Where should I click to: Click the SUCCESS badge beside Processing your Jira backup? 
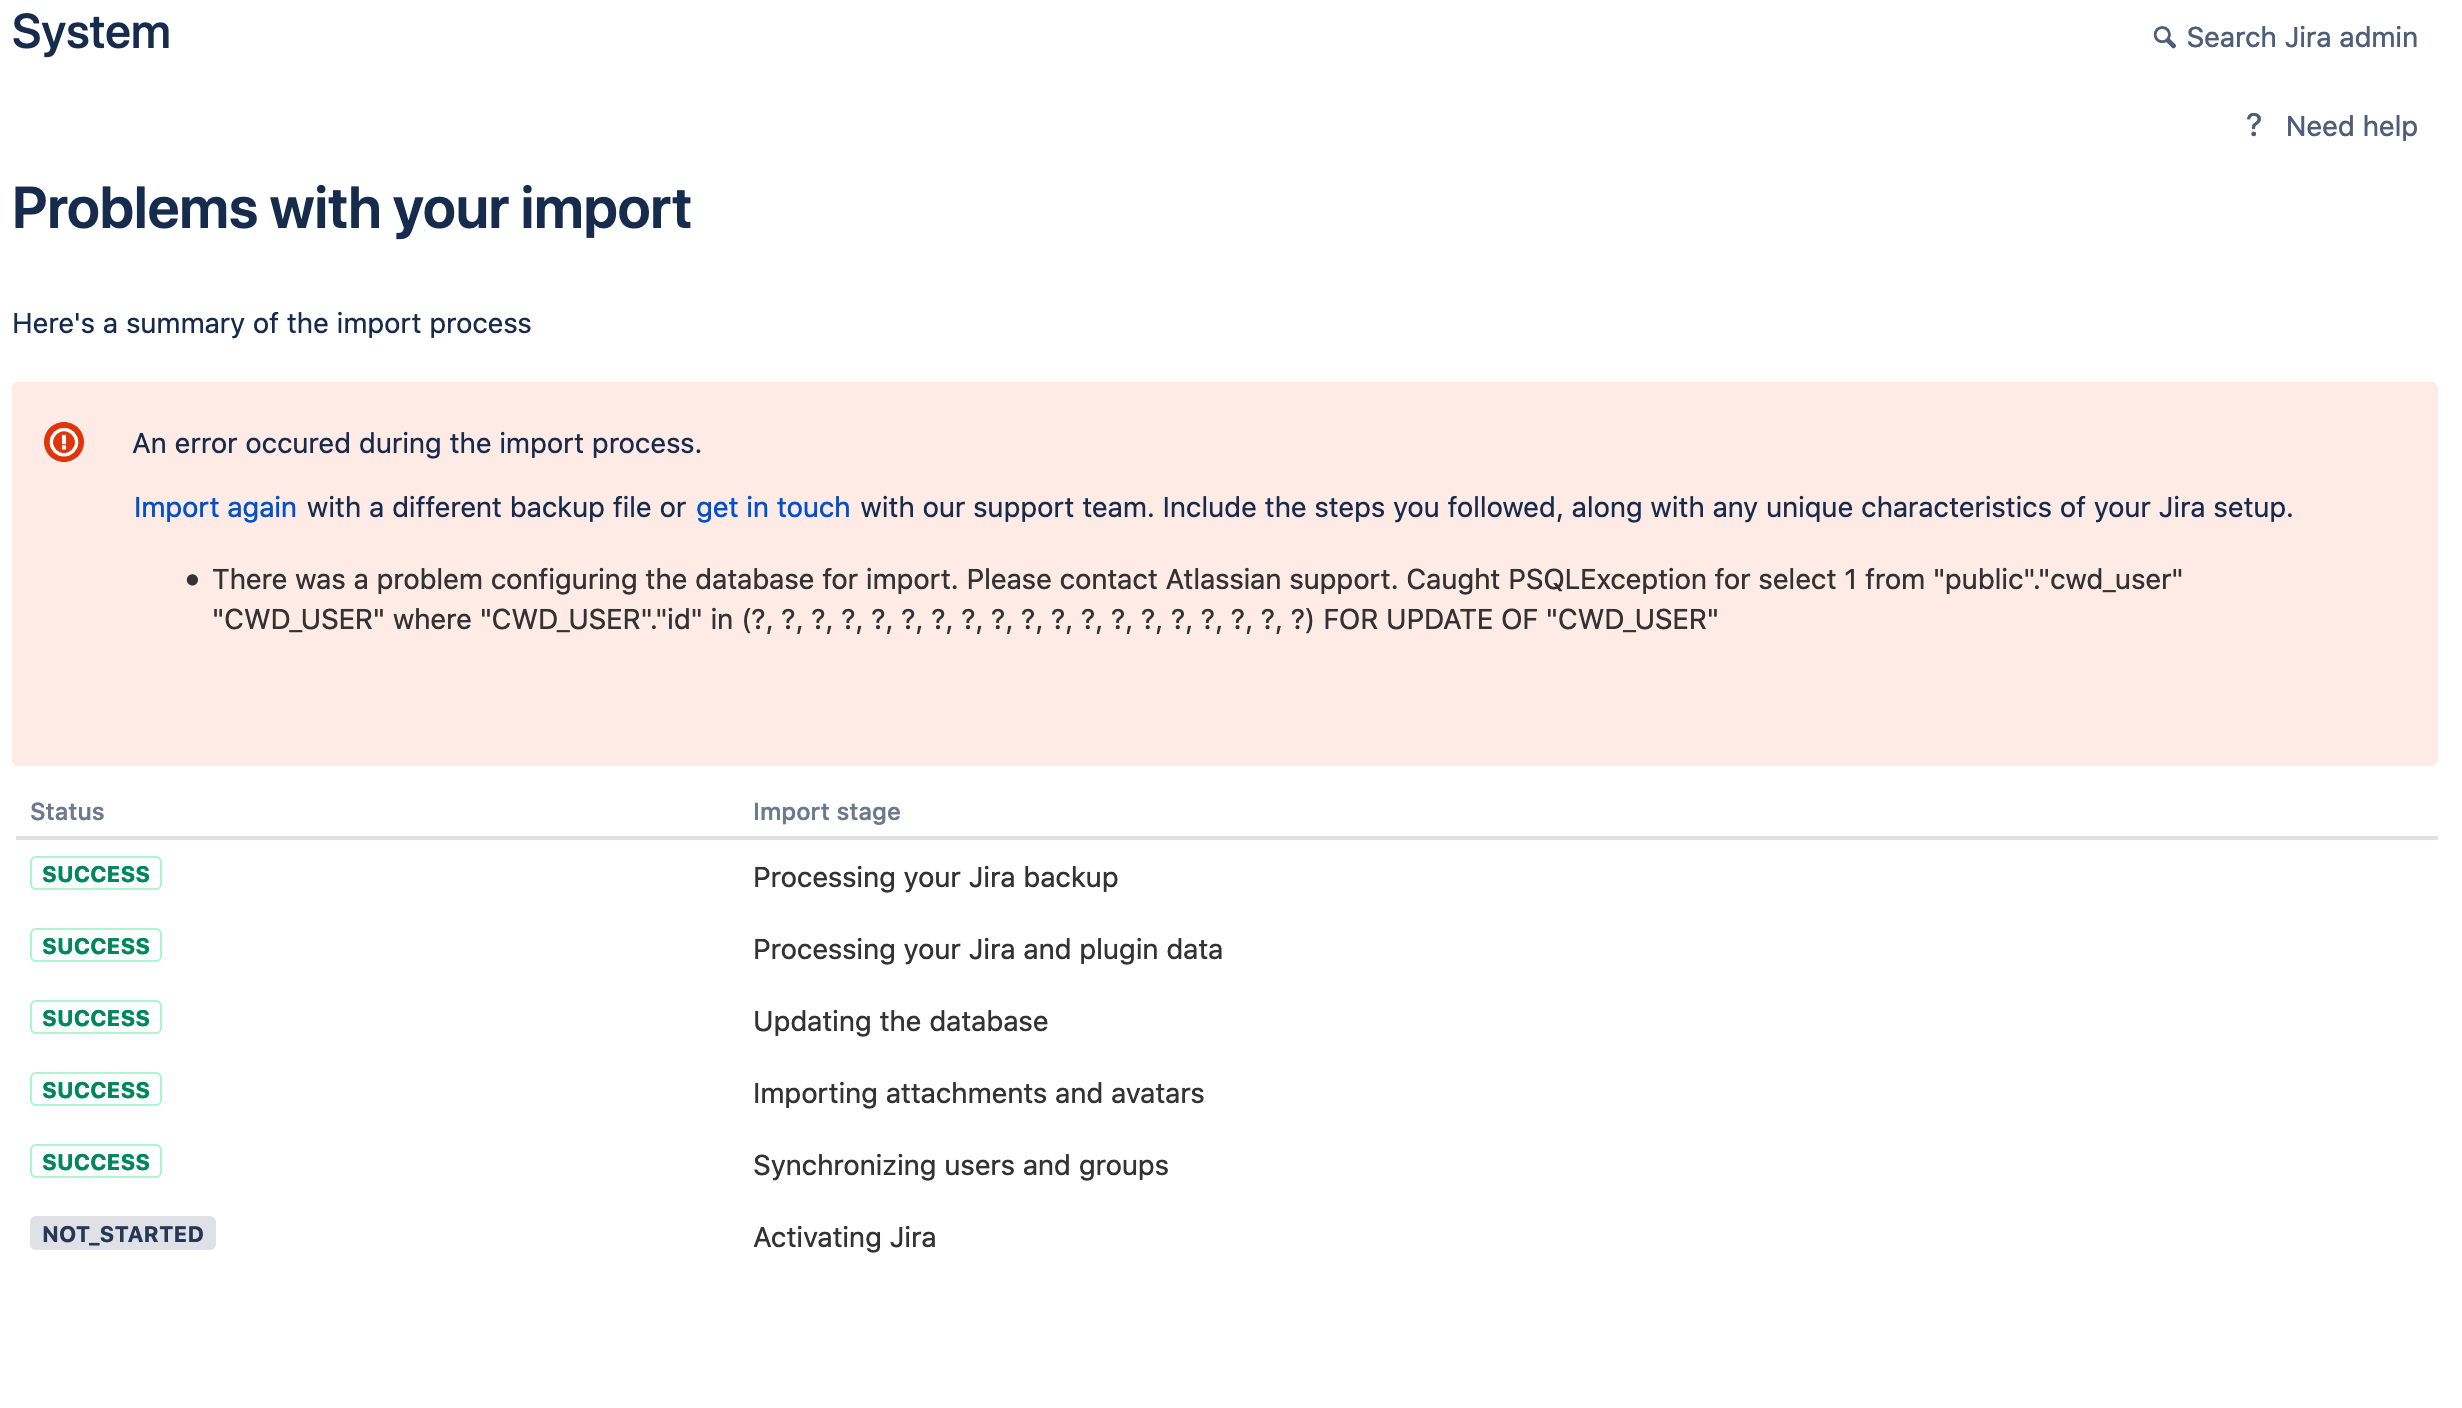click(x=95, y=873)
